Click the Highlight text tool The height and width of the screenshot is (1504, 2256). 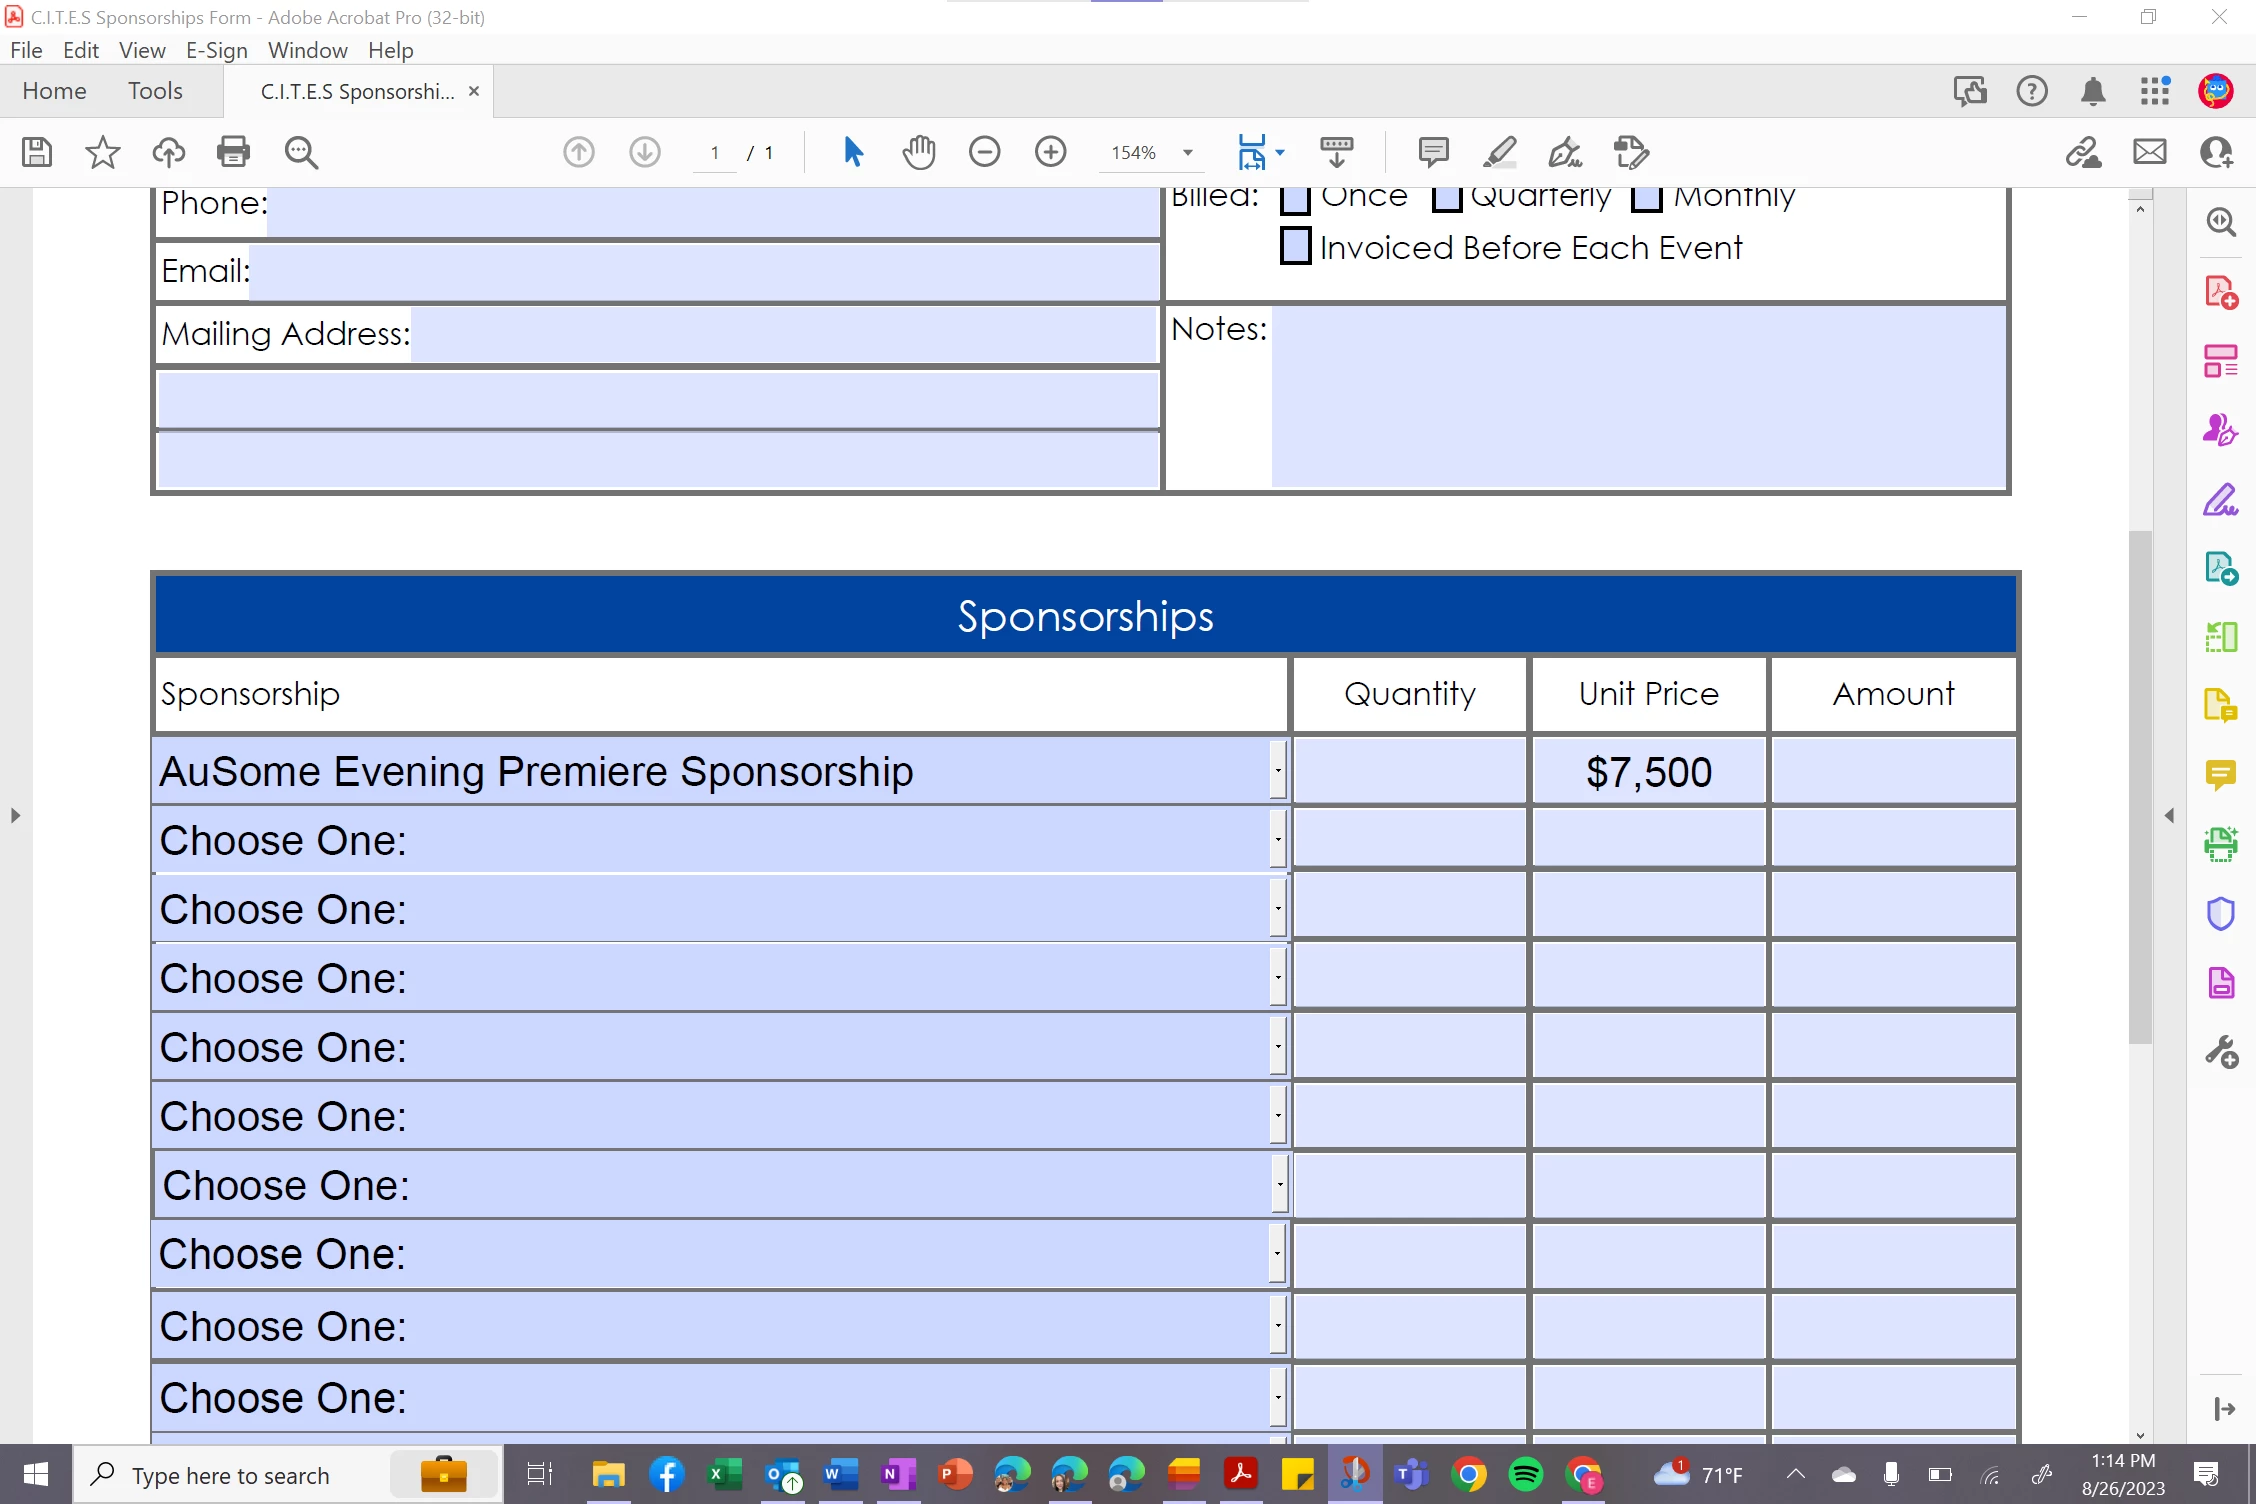[x=1499, y=152]
